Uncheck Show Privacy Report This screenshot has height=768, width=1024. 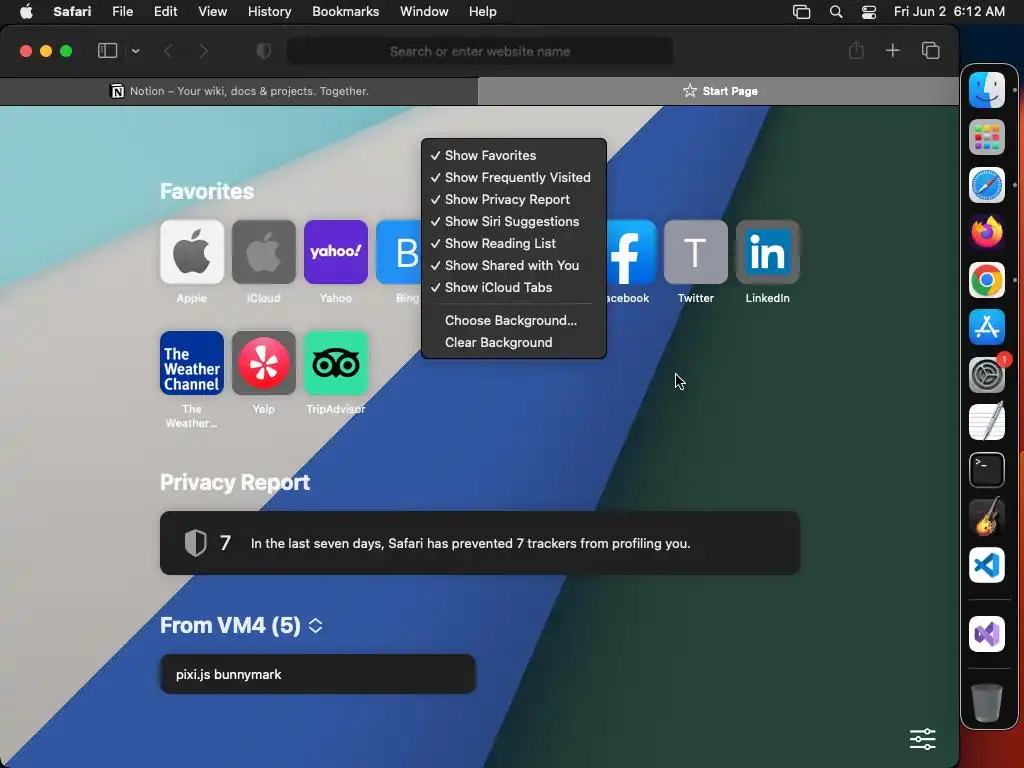click(513, 200)
